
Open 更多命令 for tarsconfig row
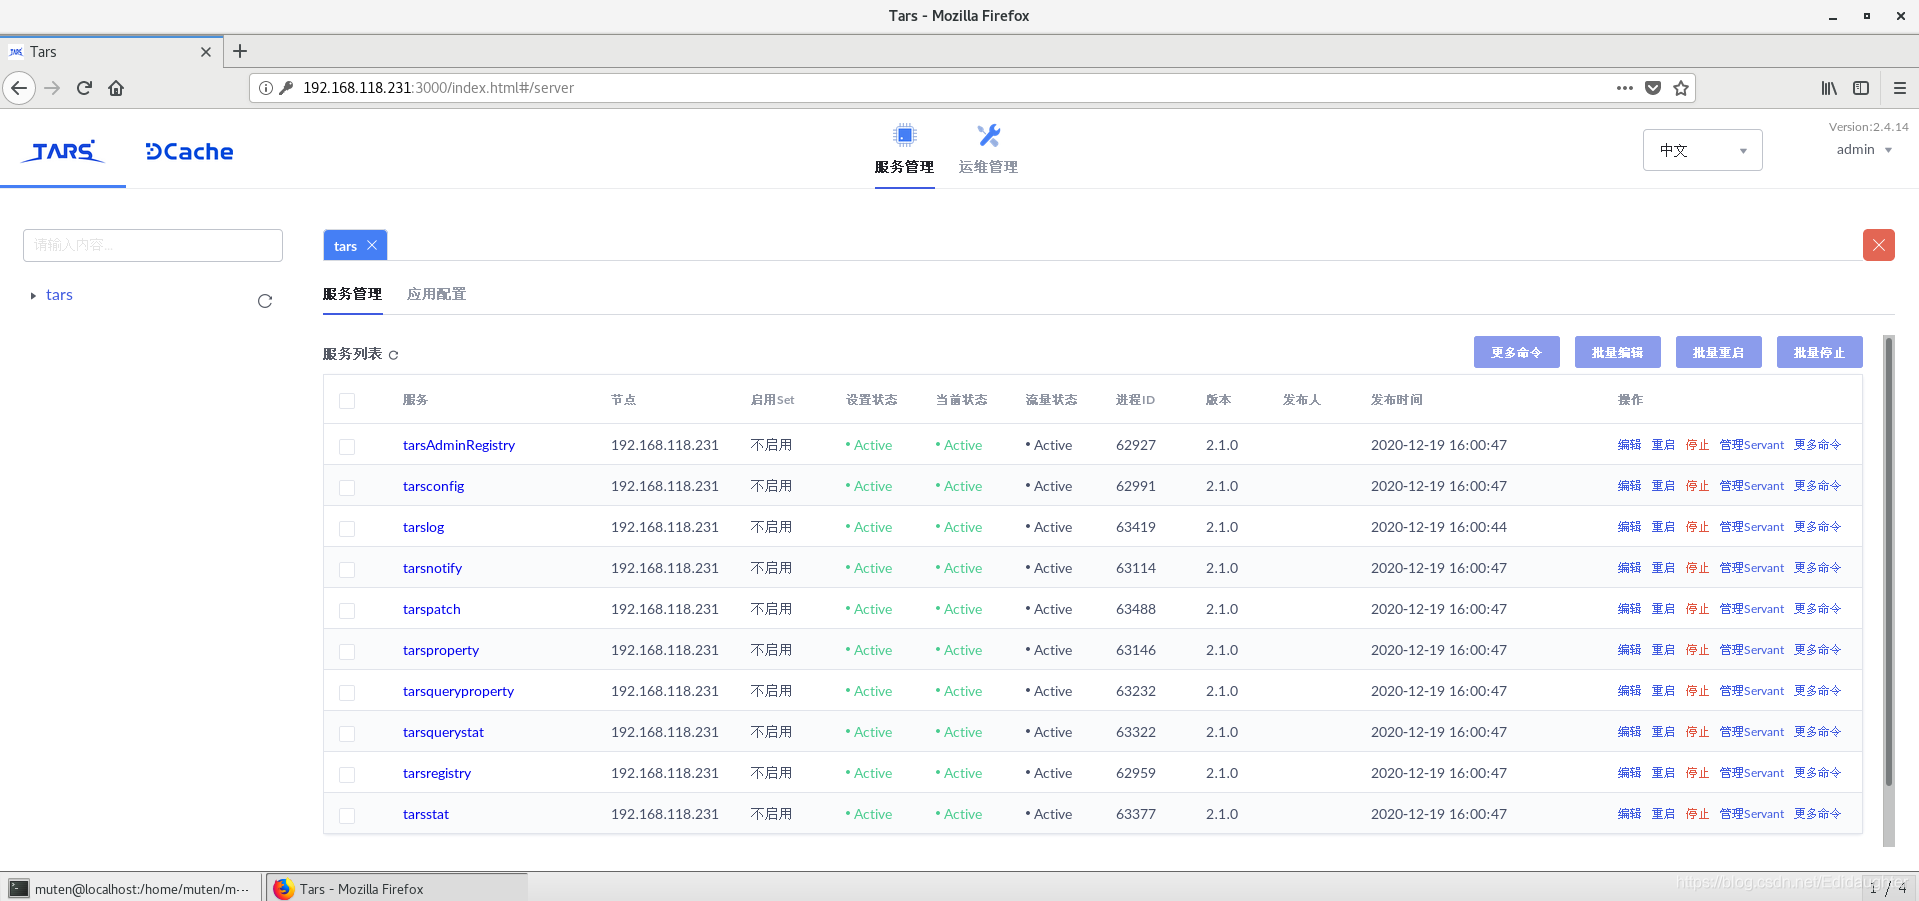point(1817,486)
